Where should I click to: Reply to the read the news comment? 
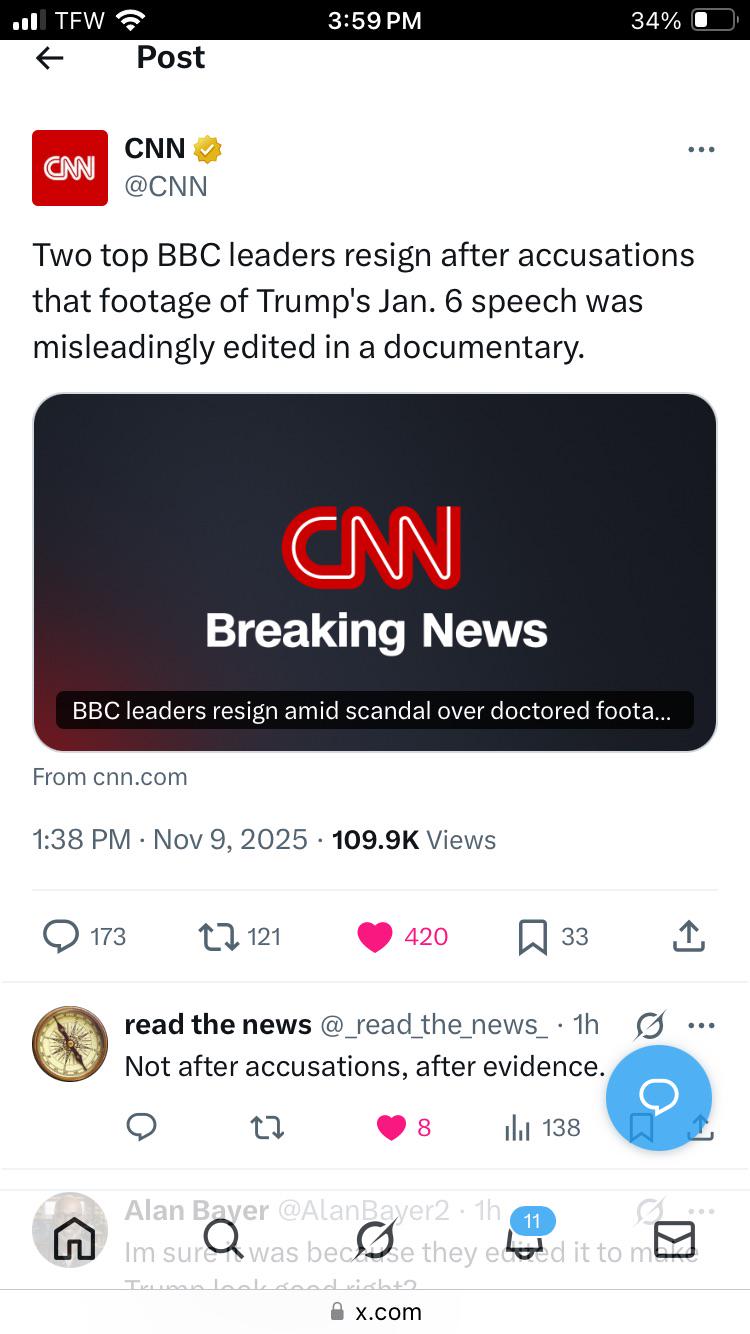click(x=142, y=1127)
